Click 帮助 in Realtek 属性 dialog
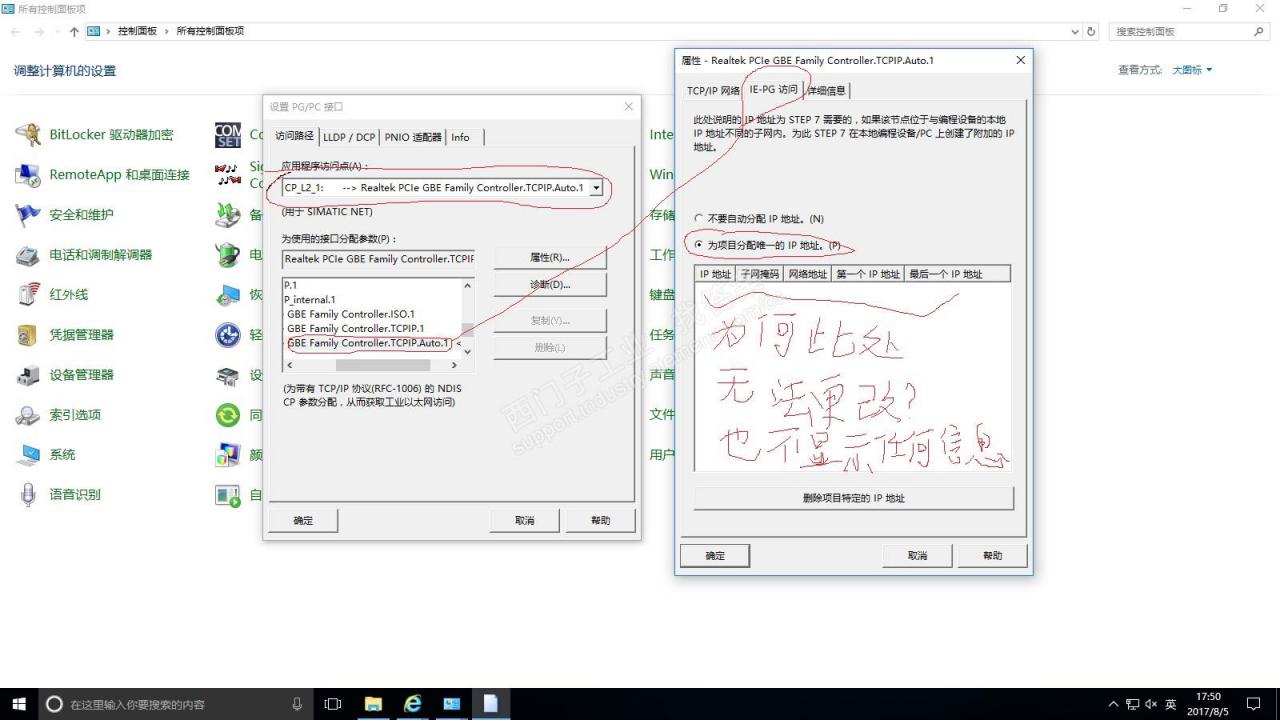This screenshot has height=720, width=1280. coord(992,555)
